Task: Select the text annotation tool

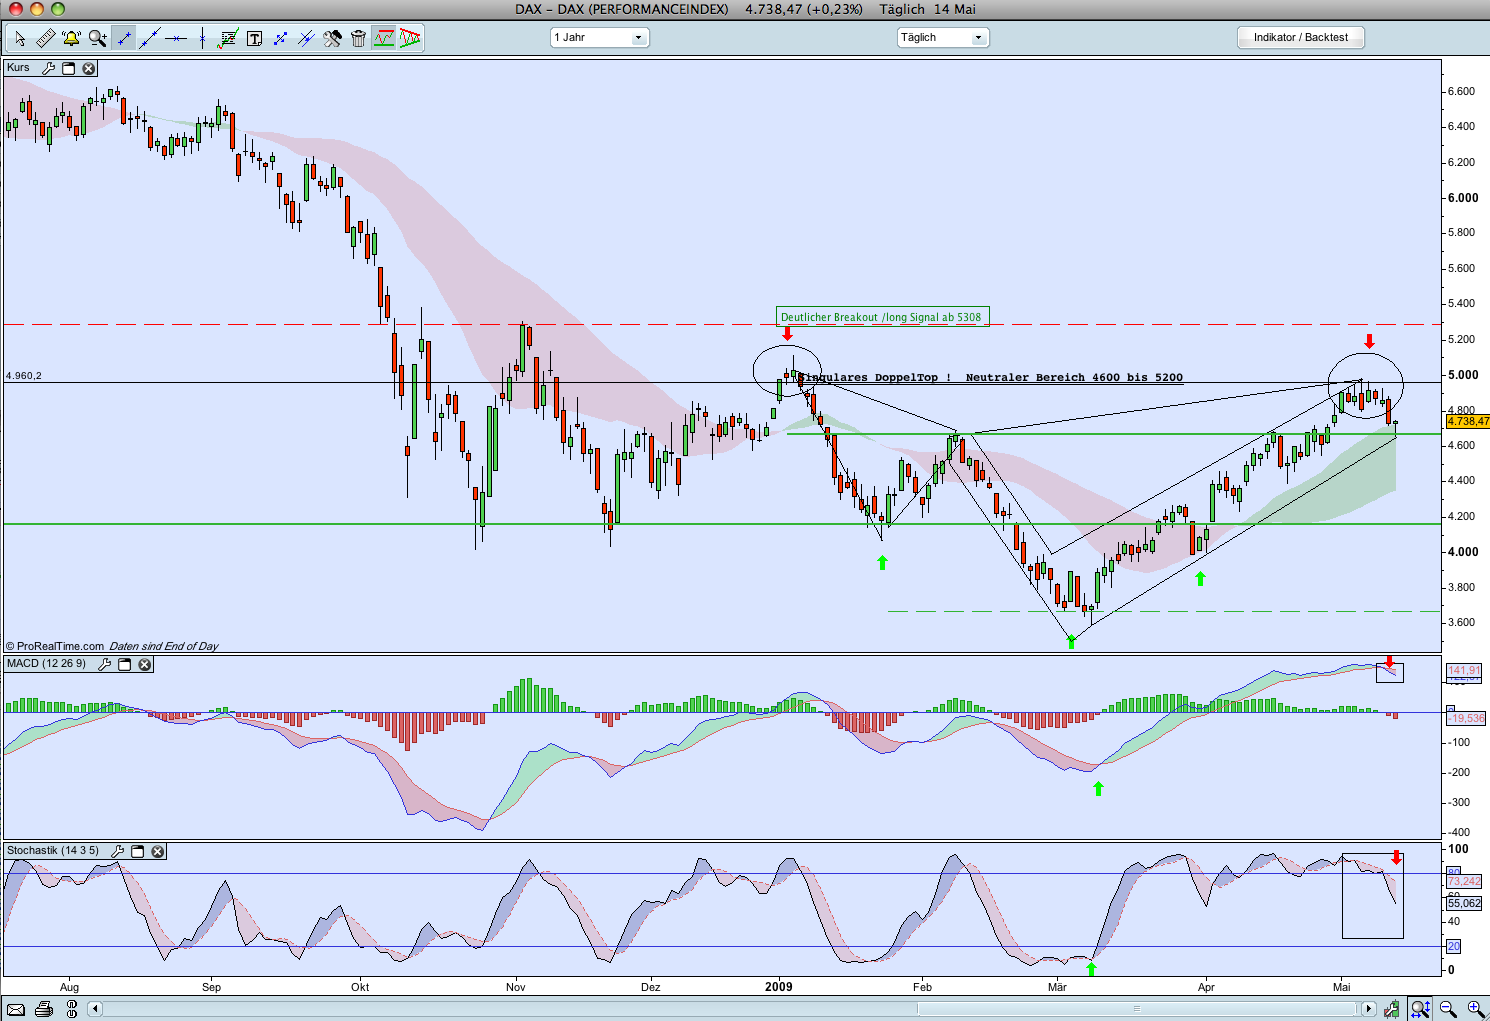Action: 254,38
